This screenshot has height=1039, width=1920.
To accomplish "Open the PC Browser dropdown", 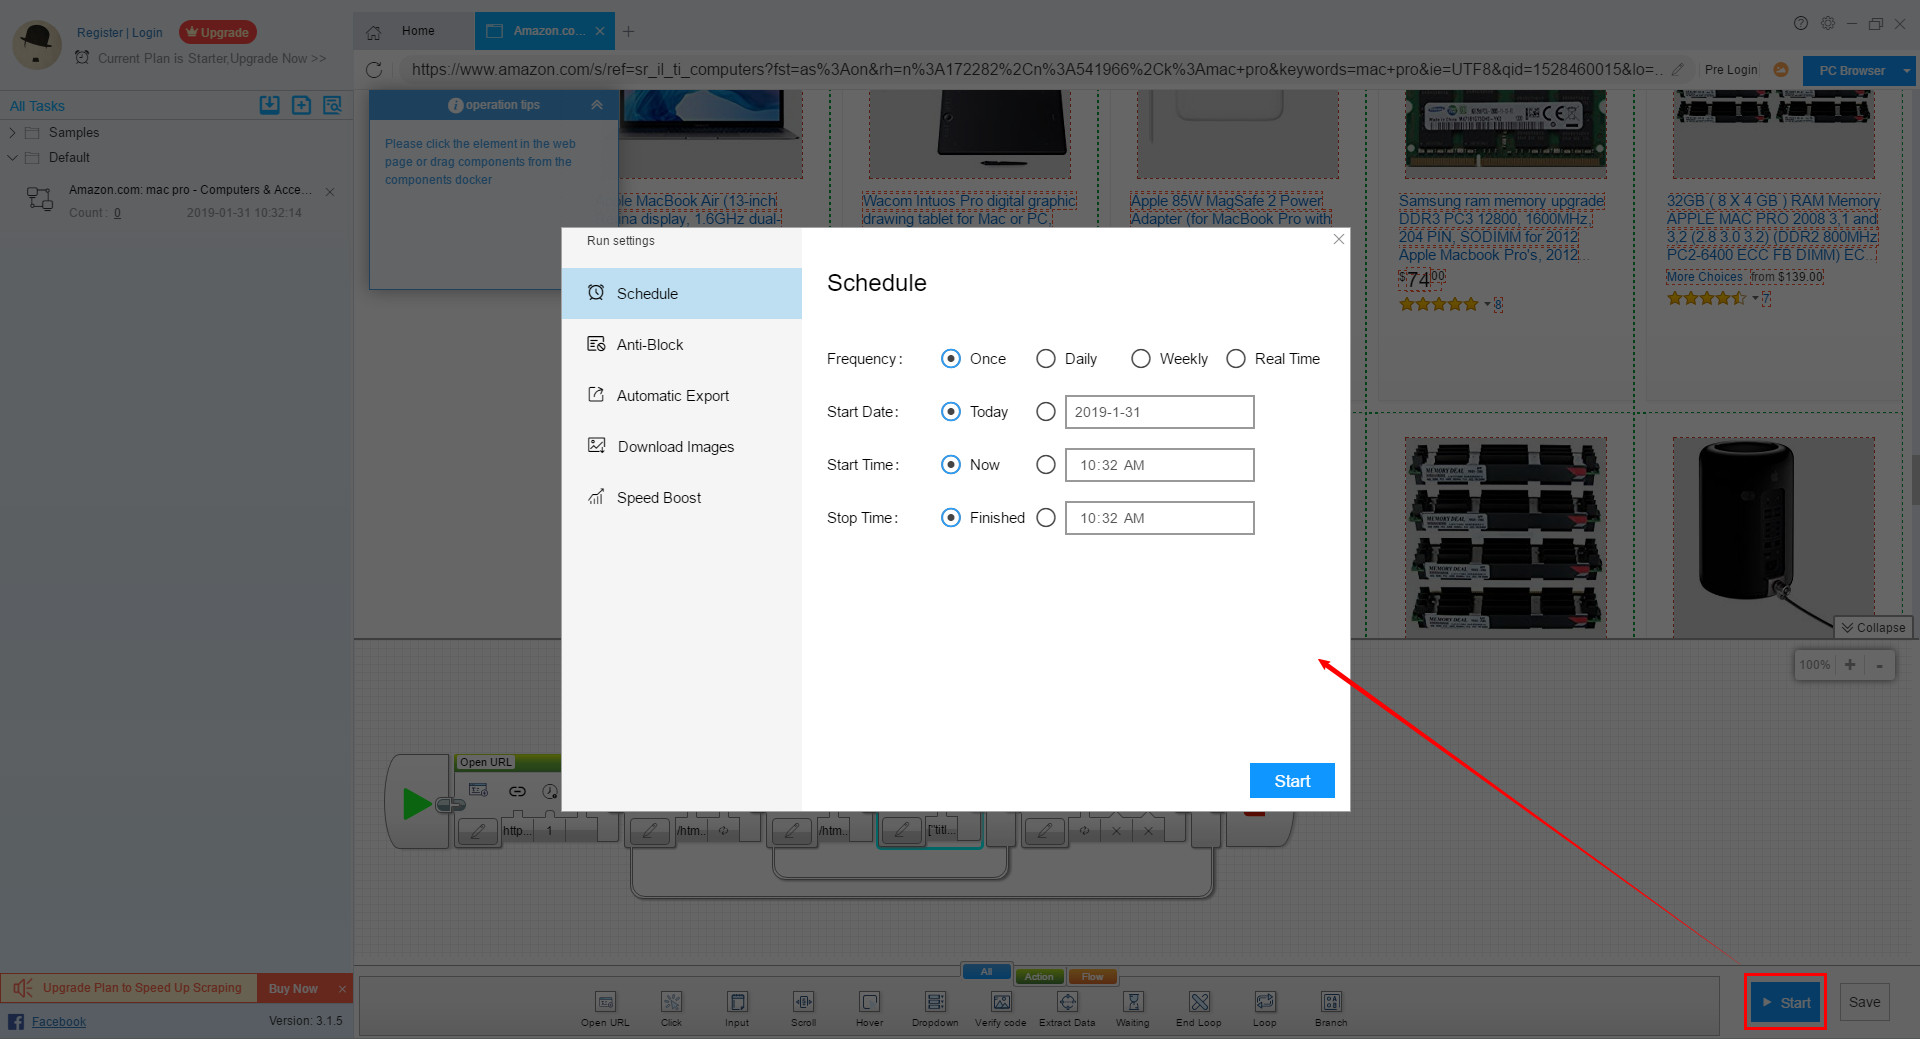I will coord(1908,70).
